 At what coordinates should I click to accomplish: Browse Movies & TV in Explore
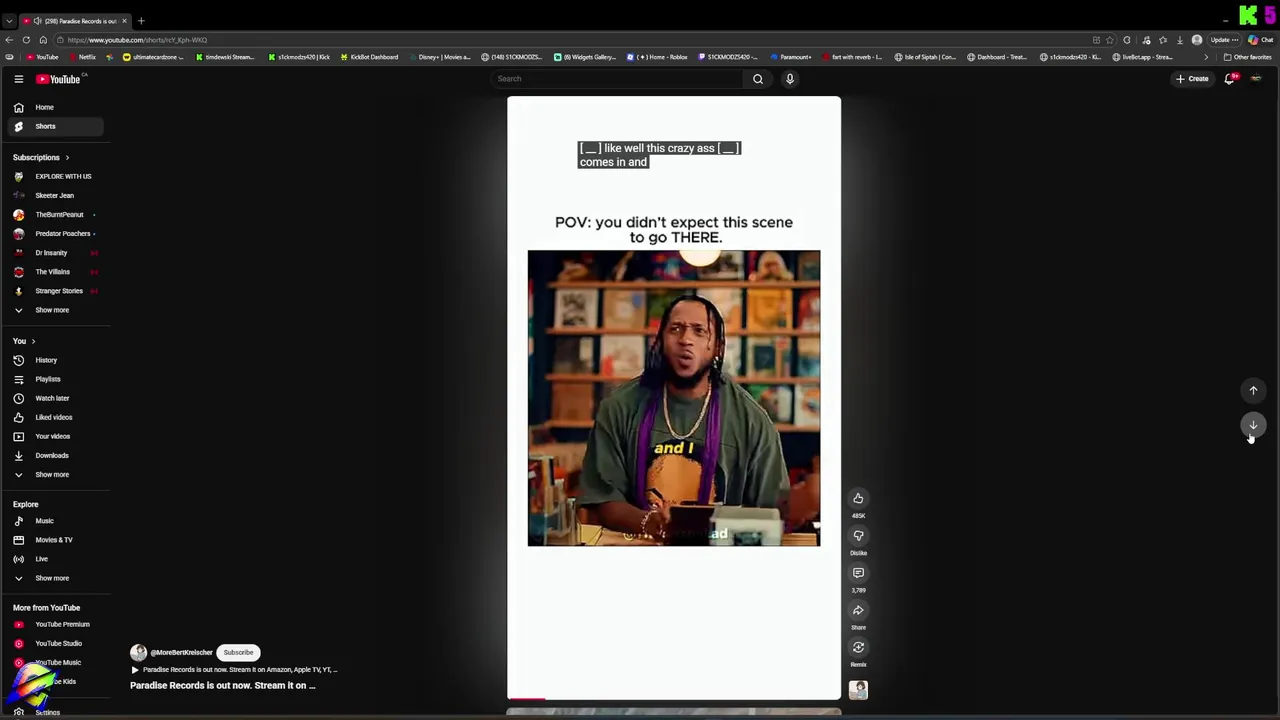click(56, 540)
